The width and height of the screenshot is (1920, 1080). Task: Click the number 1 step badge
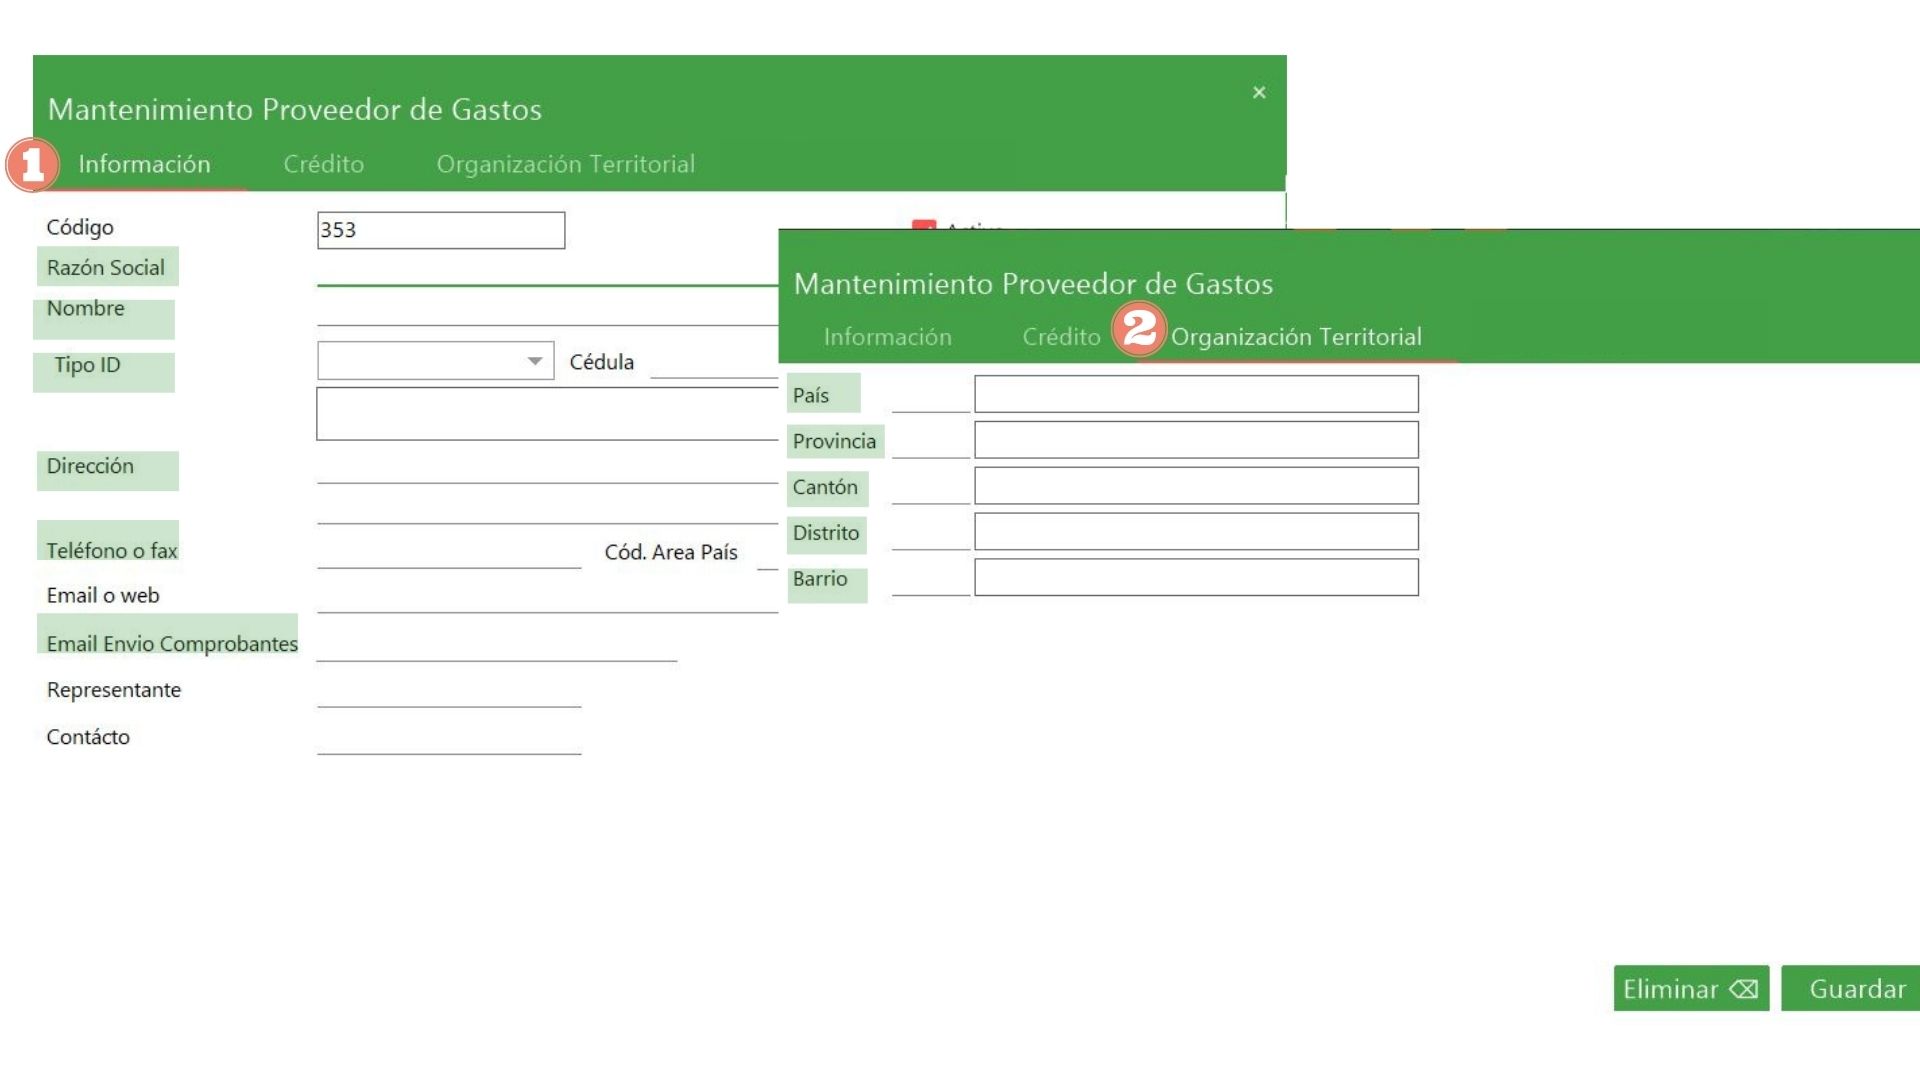pos(32,165)
